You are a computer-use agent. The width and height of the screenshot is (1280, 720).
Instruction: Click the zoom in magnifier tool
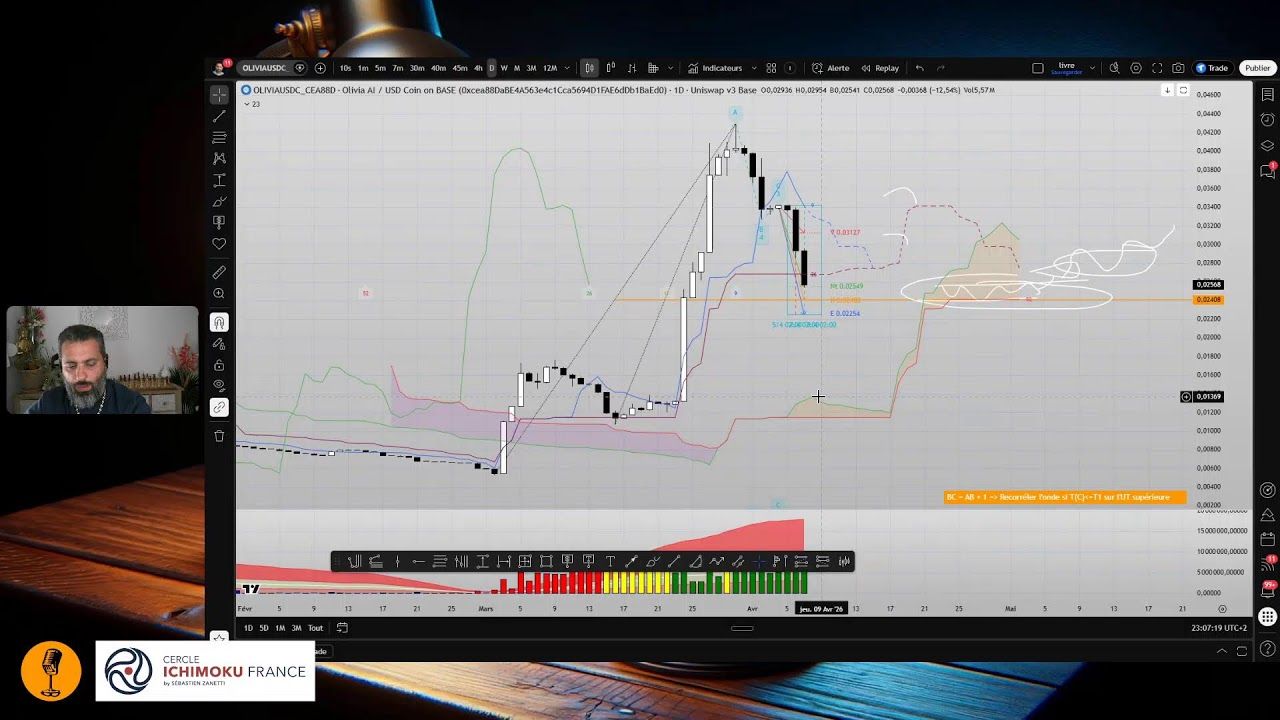tap(219, 294)
